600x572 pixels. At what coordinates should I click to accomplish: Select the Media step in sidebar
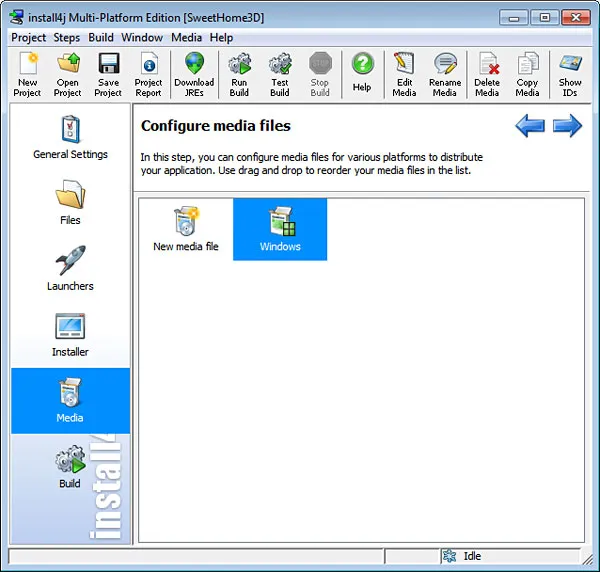(x=70, y=401)
